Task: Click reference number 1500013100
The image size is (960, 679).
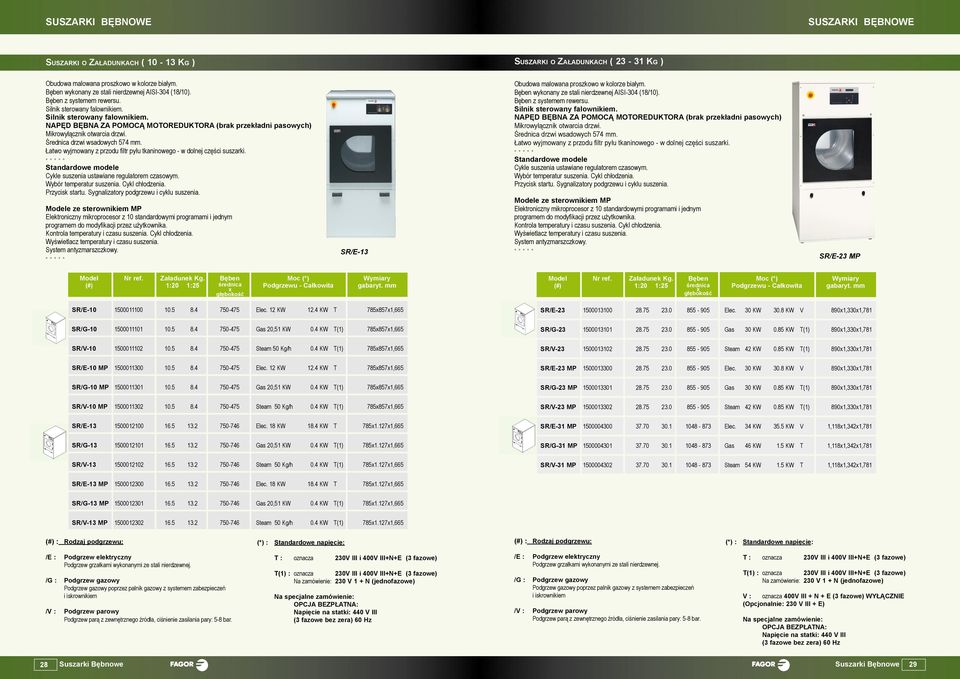Action: [598, 310]
